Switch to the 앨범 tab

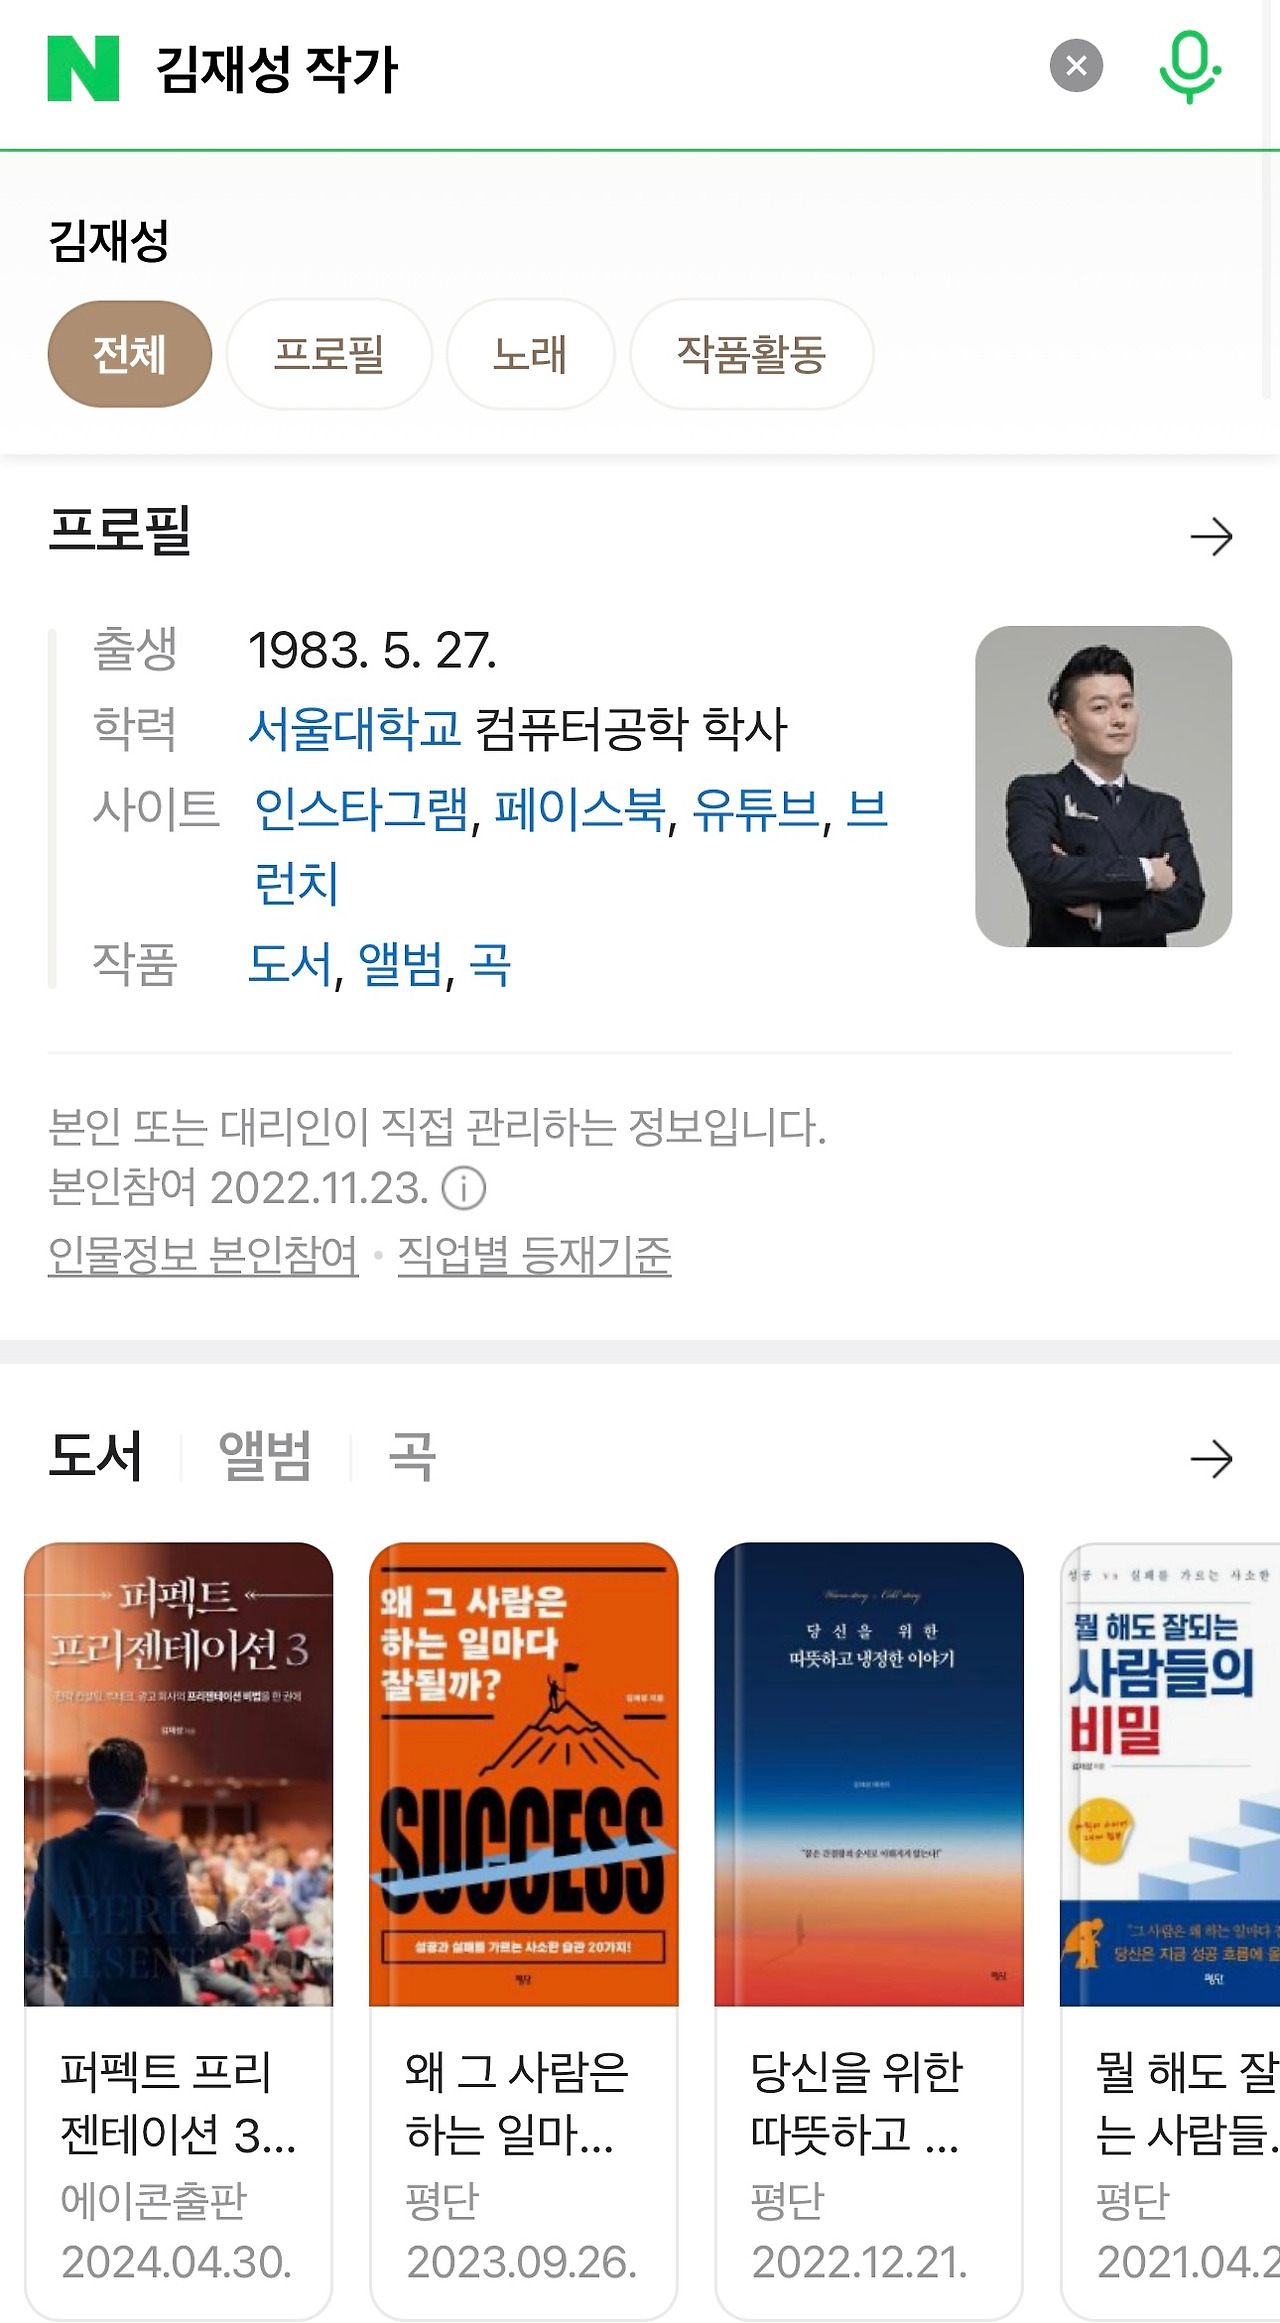[265, 1456]
